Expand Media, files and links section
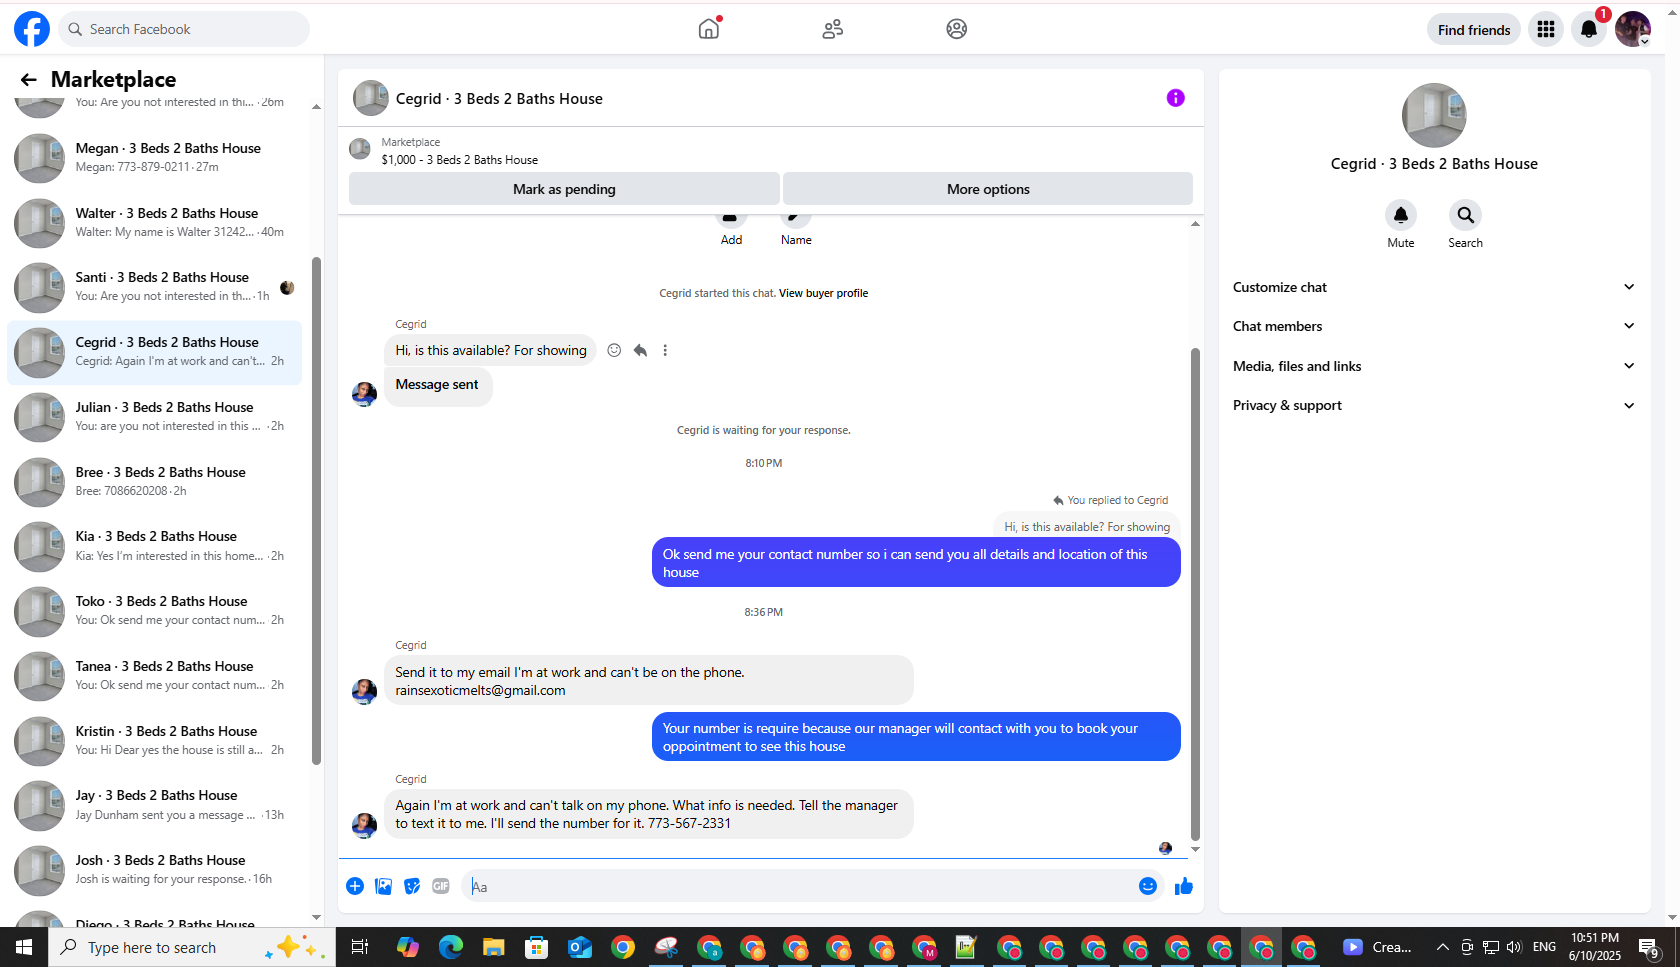This screenshot has height=967, width=1680. tap(1434, 366)
